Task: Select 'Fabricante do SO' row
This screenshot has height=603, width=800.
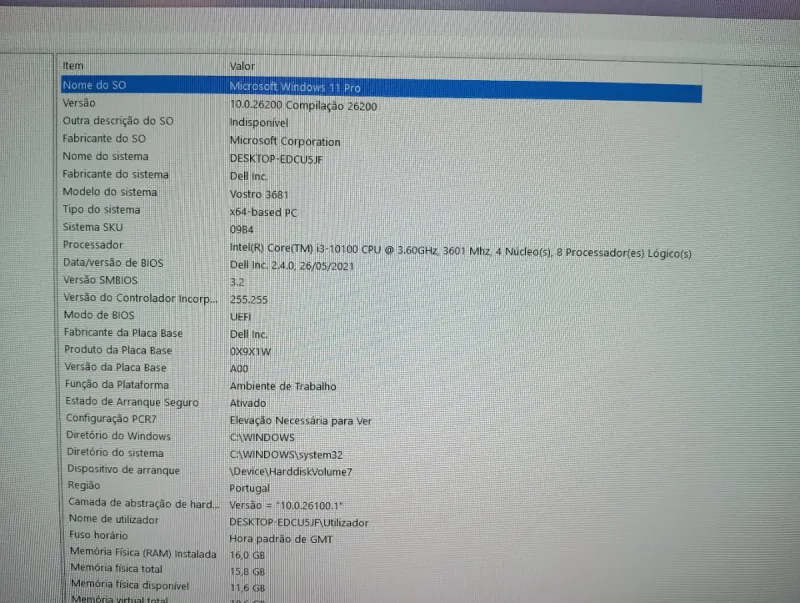Action: [x=104, y=139]
